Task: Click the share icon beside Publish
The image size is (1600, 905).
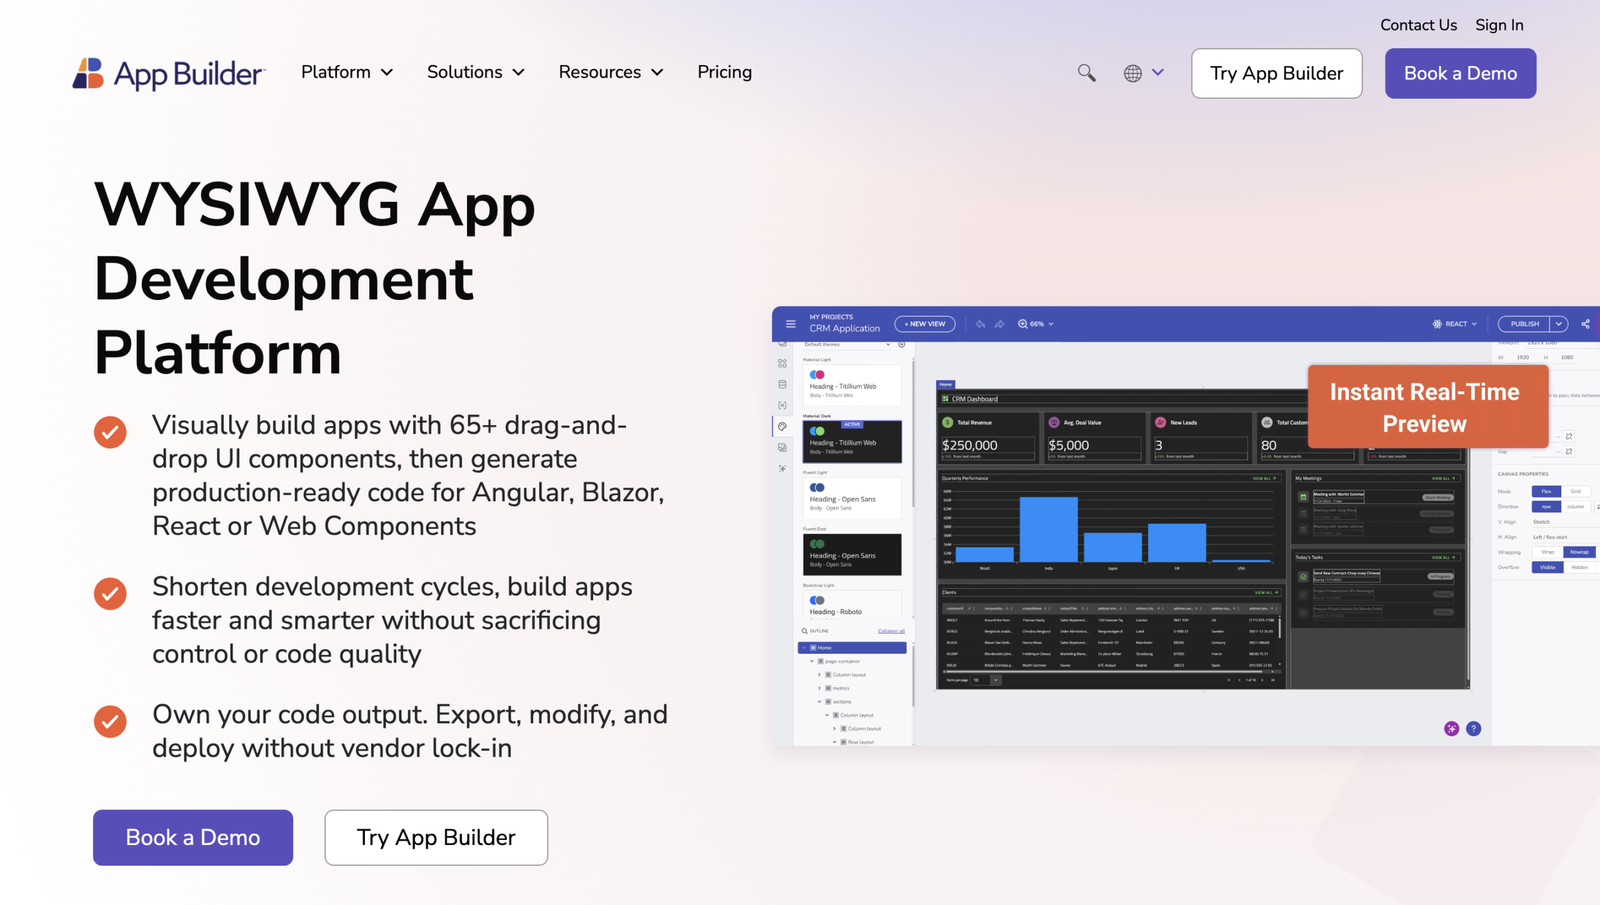Action: pos(1586,324)
